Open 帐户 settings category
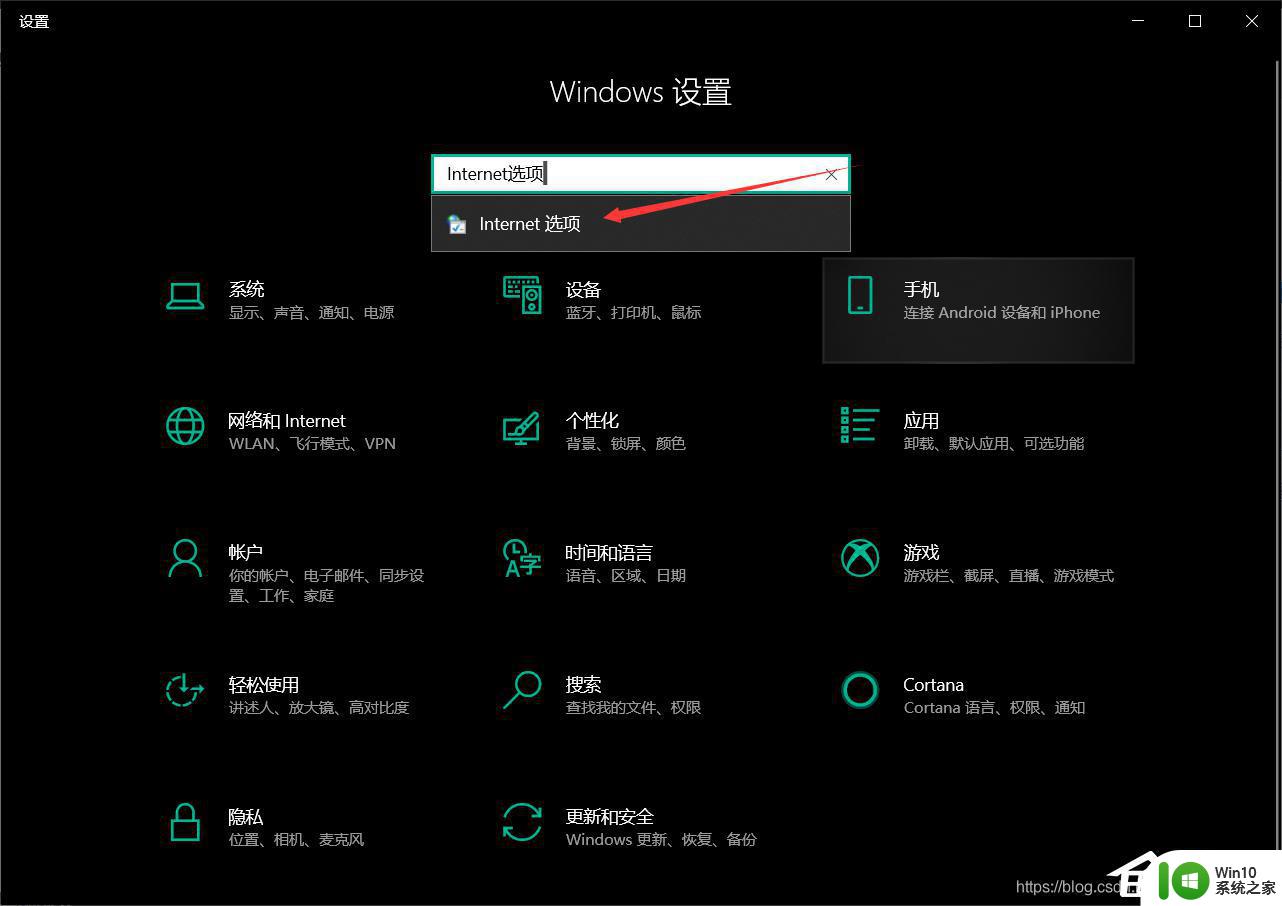 245,552
